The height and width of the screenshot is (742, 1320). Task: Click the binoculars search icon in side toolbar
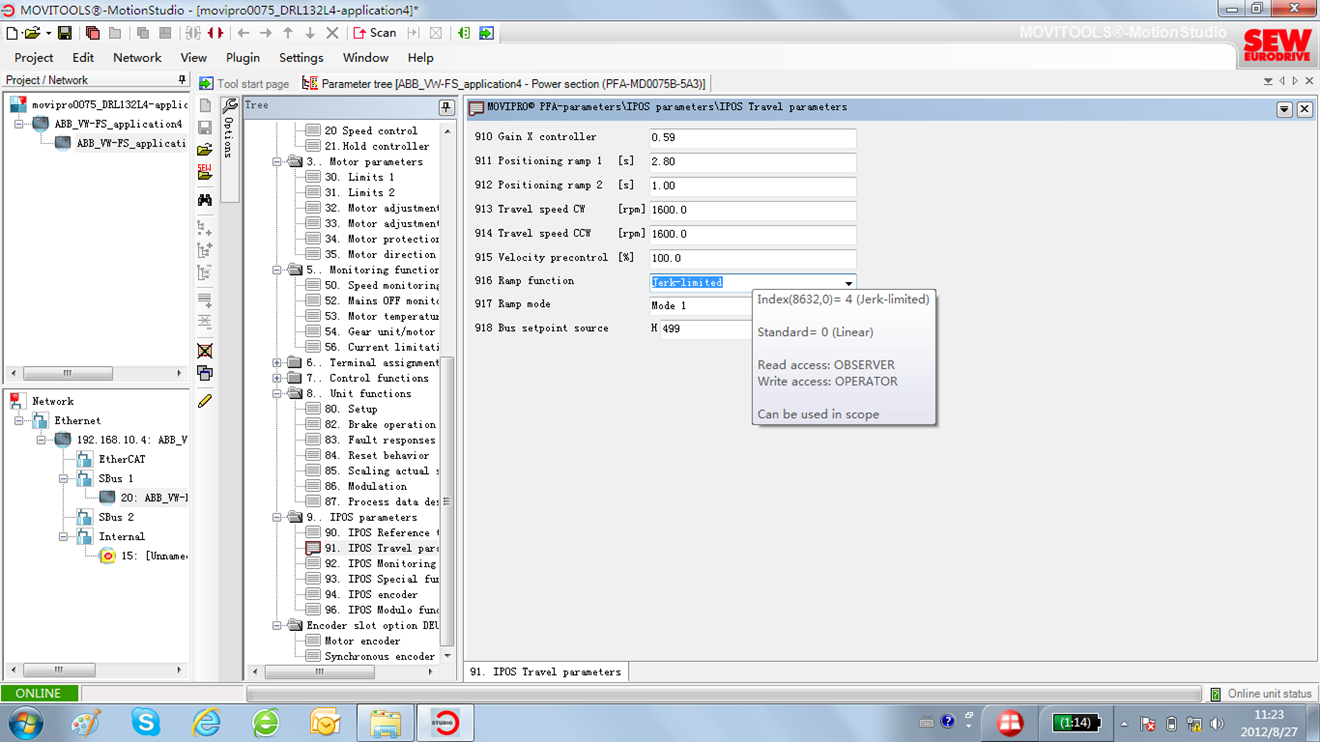coord(205,200)
